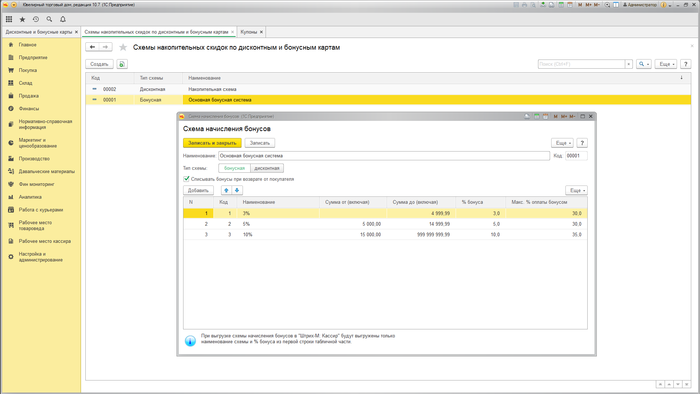Click Администратор user button
This screenshot has height=394, width=700.
[640, 5]
